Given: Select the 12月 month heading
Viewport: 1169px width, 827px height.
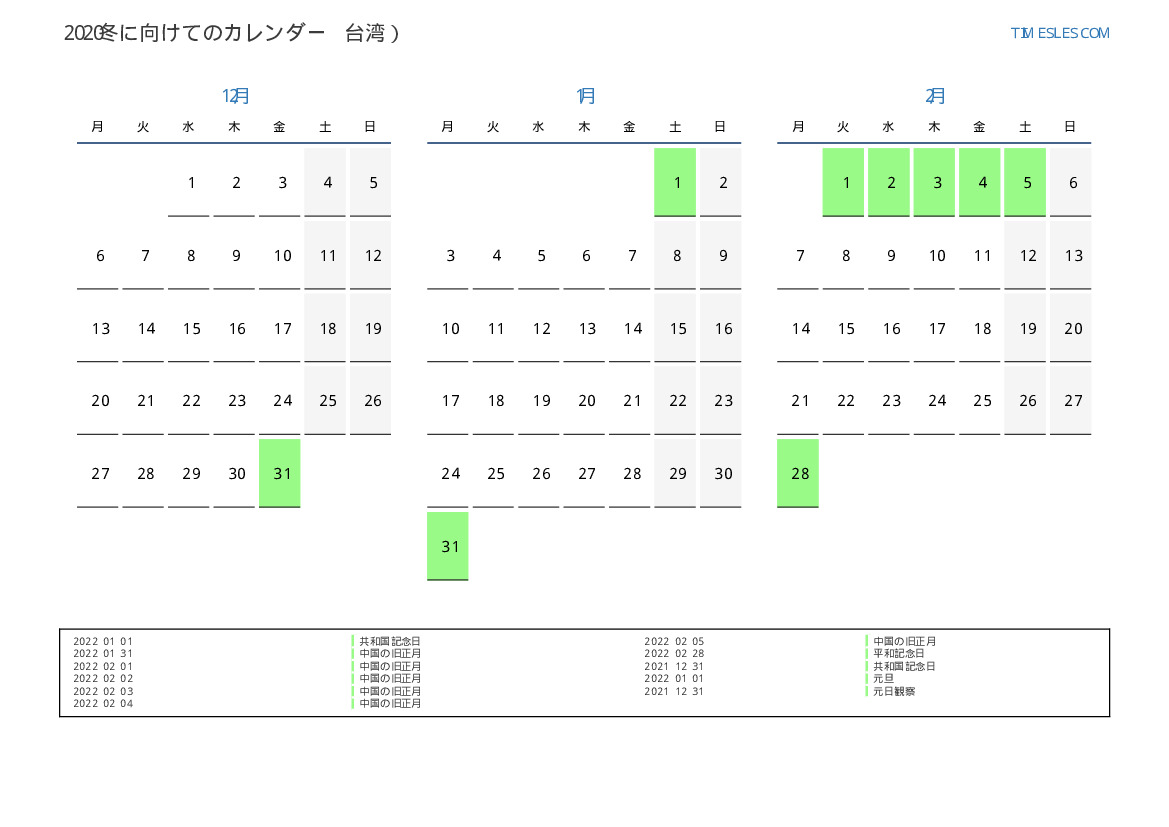Looking at the screenshot, I should pyautogui.click(x=235, y=95).
